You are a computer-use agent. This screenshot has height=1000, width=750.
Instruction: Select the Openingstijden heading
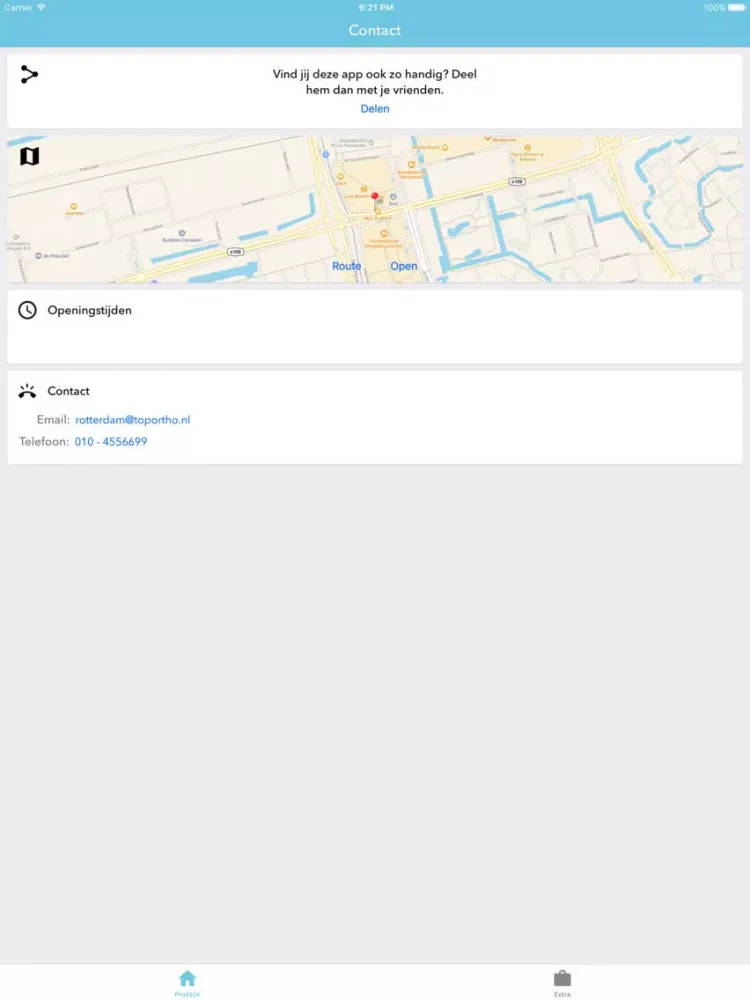point(89,311)
